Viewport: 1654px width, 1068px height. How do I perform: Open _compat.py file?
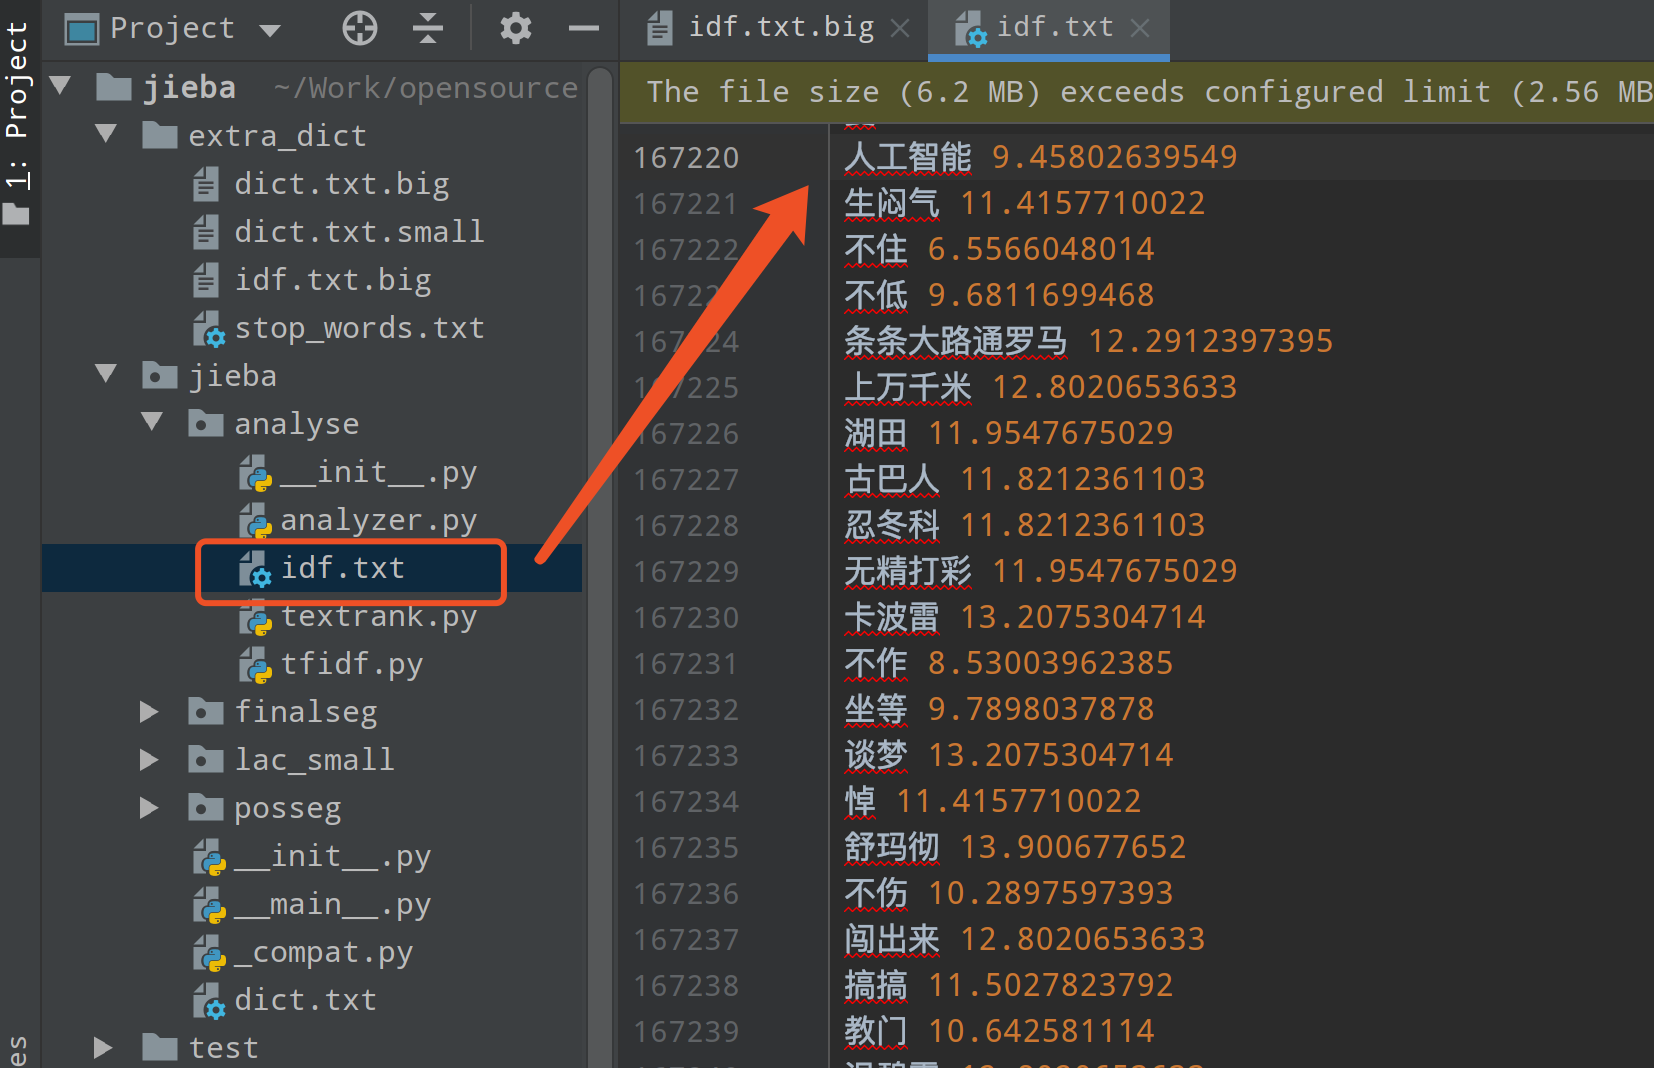click(323, 952)
